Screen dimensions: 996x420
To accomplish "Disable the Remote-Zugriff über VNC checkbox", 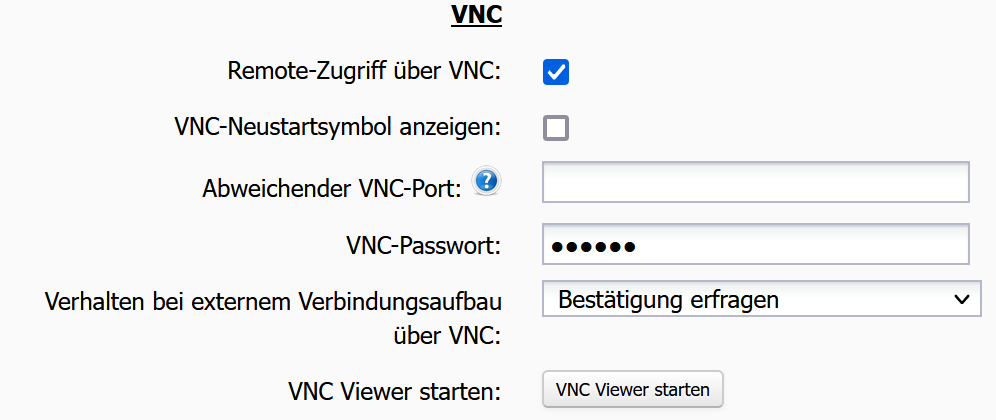I will [x=556, y=72].
